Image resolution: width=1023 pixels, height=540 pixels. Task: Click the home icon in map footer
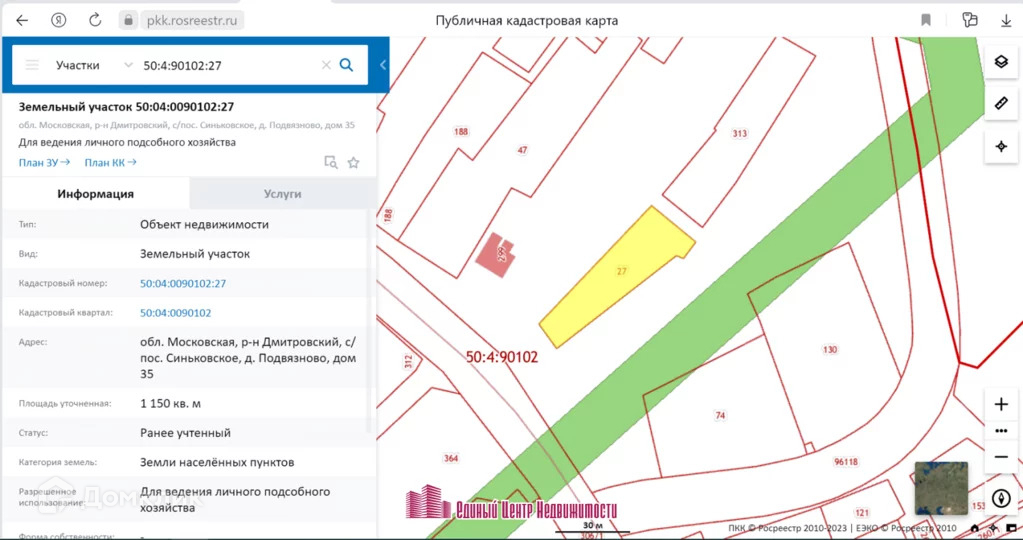[x=974, y=529]
